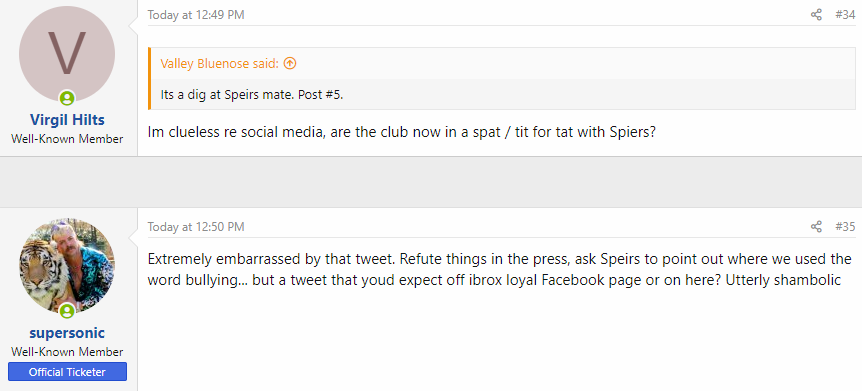862x391 pixels.
Task: Click the Official Ticketer badge
Action: pyautogui.click(x=67, y=372)
